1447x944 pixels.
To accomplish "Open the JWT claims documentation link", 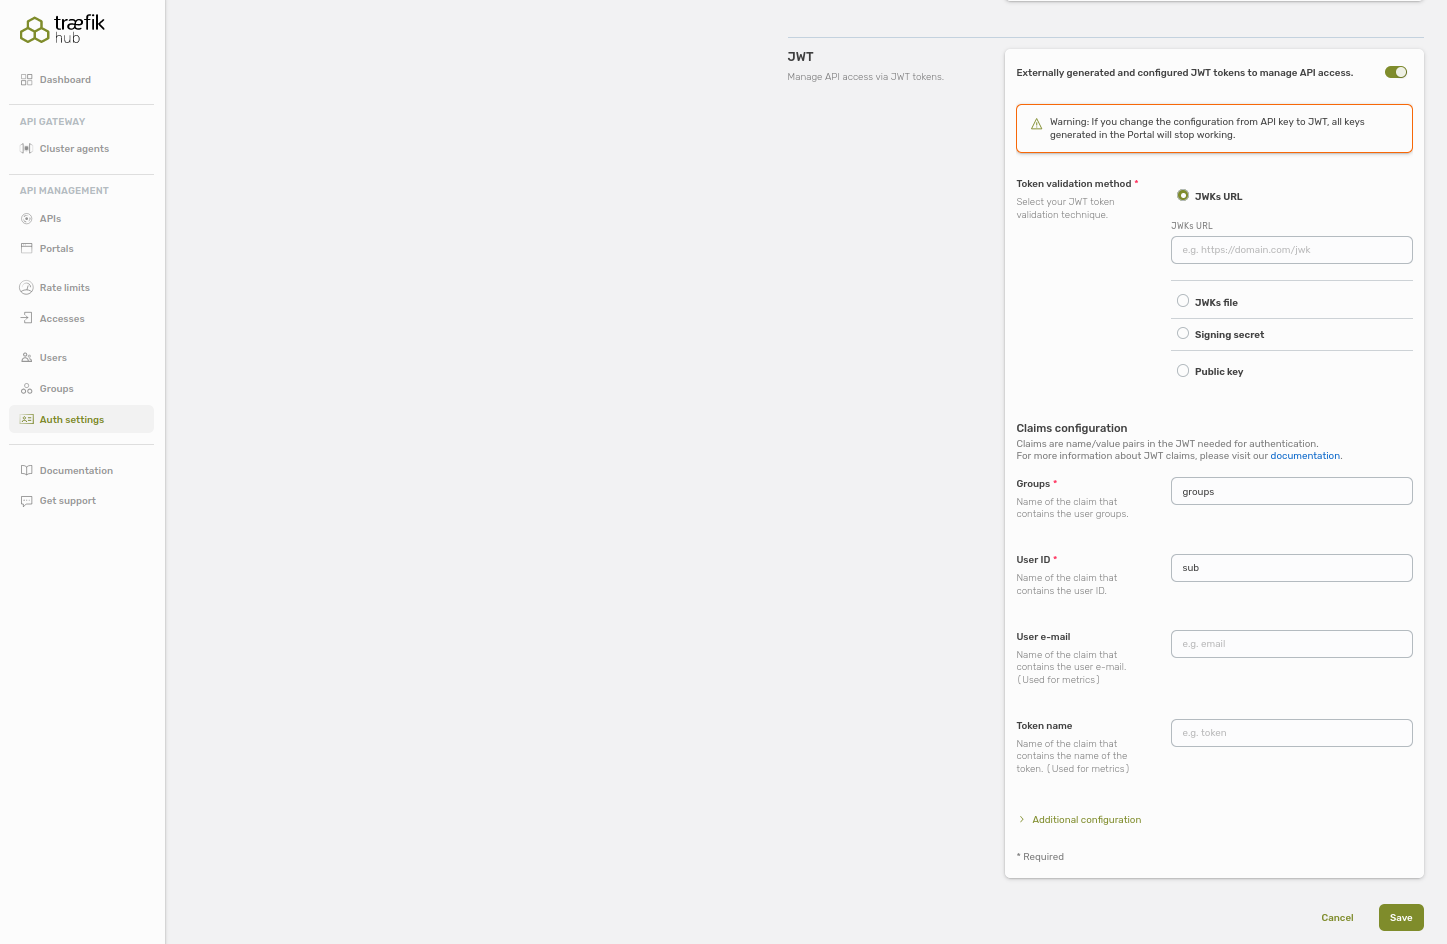I will [x=1305, y=455].
